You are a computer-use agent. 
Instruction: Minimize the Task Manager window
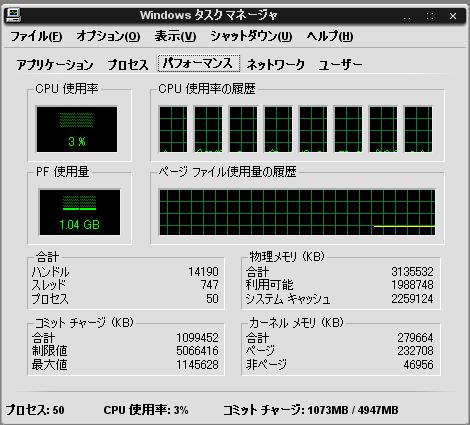click(407, 16)
